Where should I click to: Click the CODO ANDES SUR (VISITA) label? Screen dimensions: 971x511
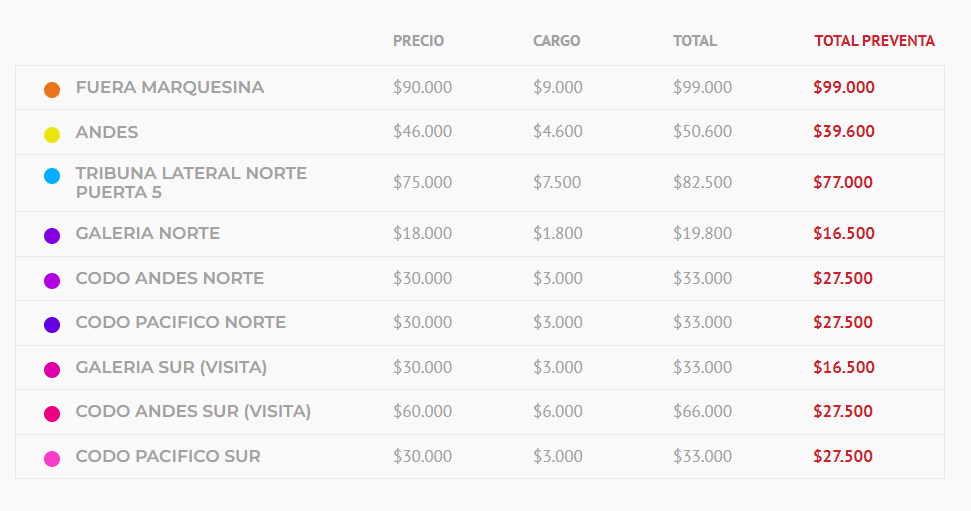pos(193,411)
